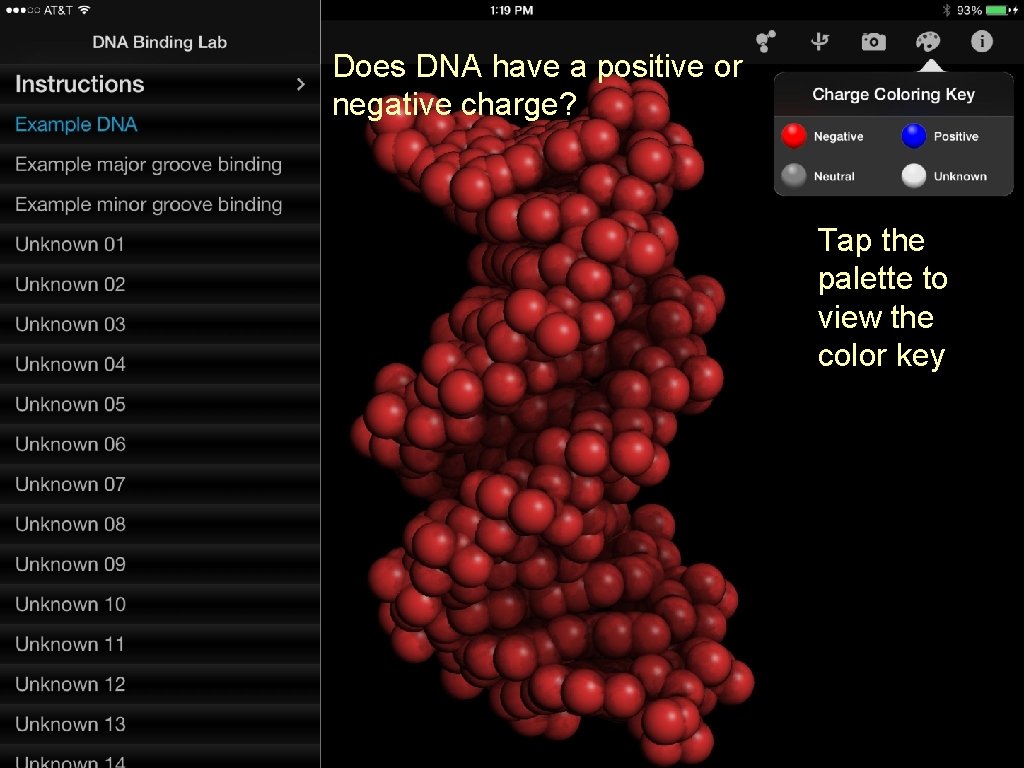Tap the DNA Binding Lab header
Image resolution: width=1024 pixels, height=768 pixels.
(159, 42)
